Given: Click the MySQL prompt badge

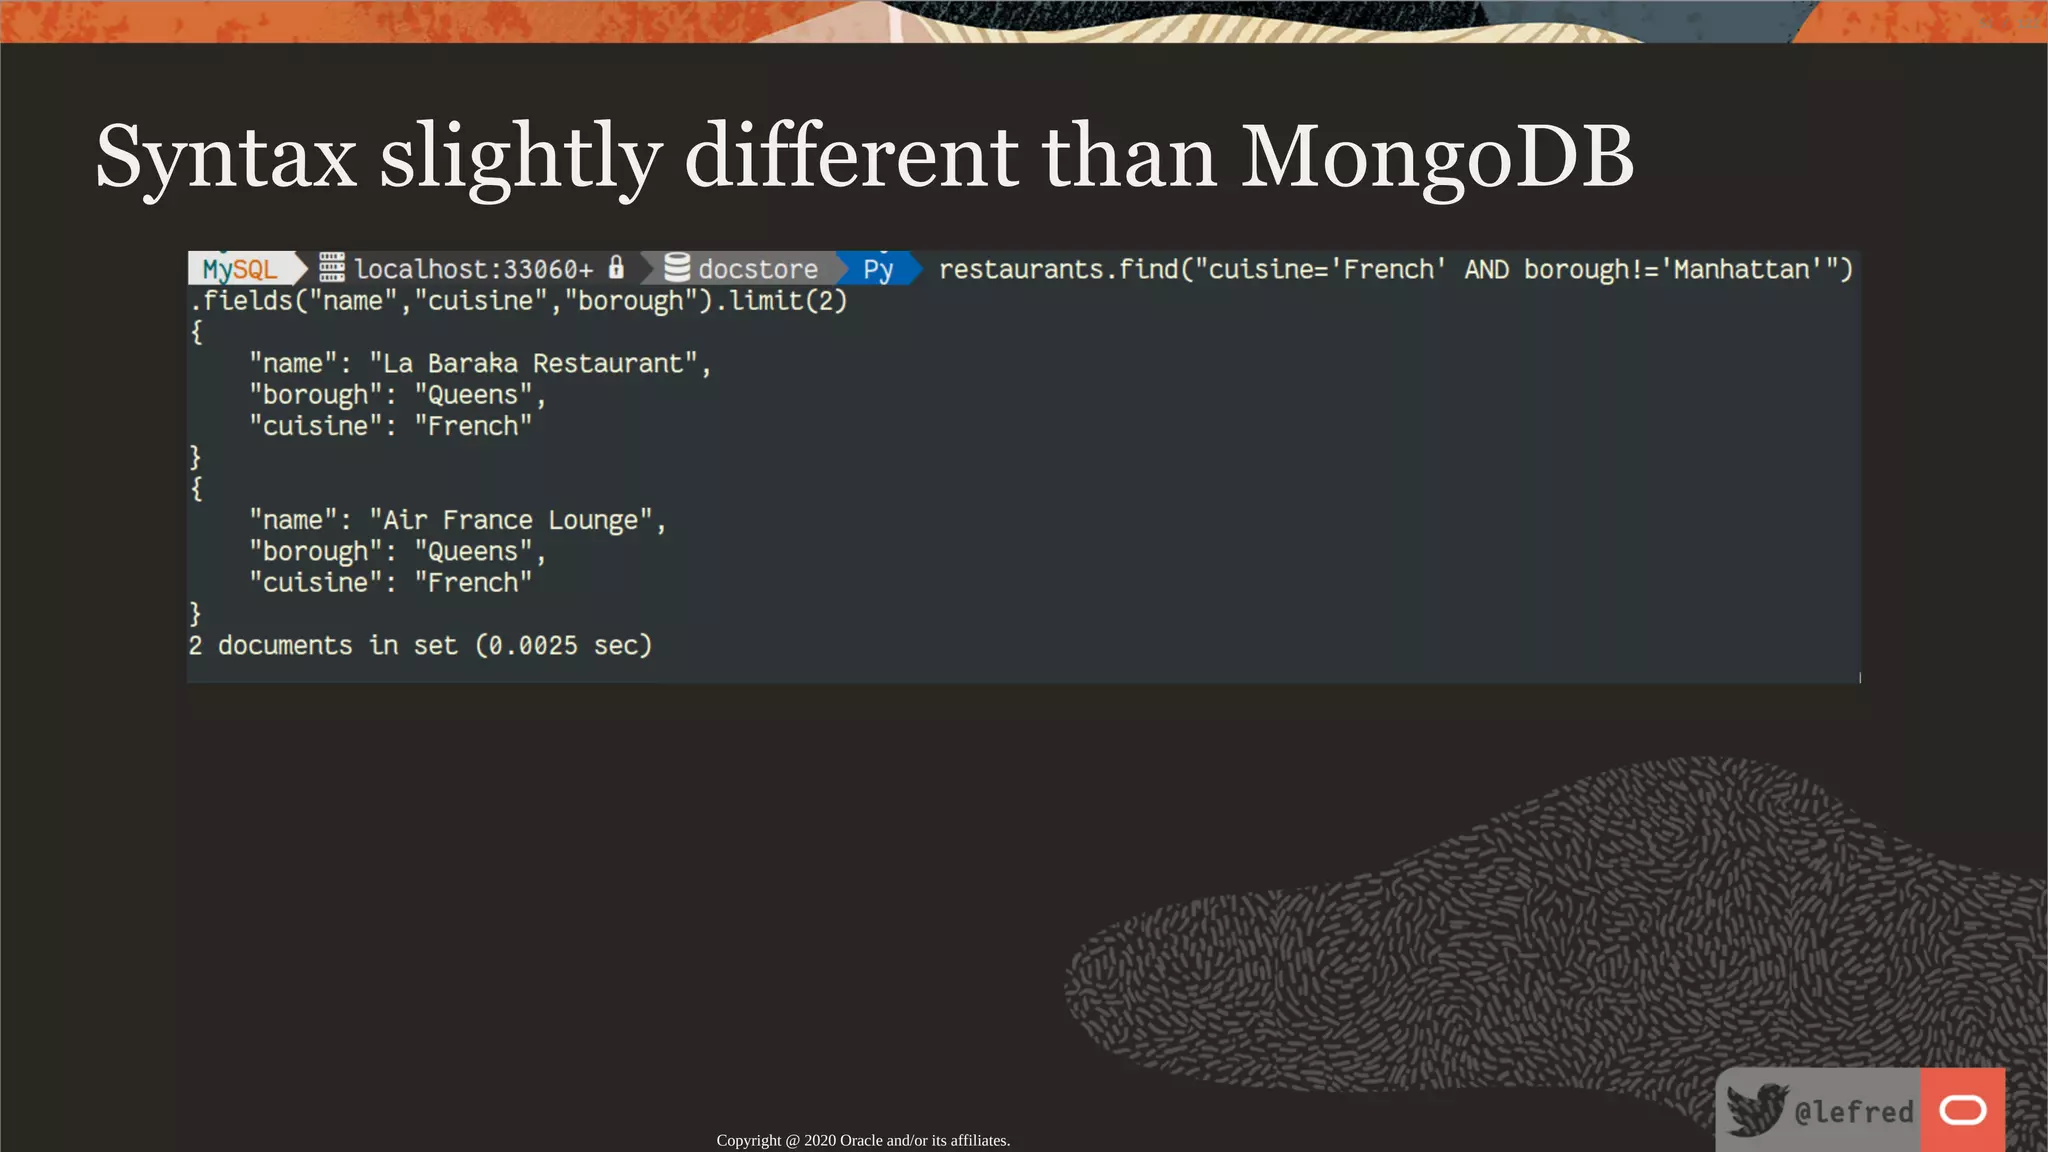Looking at the screenshot, I should [x=240, y=269].
